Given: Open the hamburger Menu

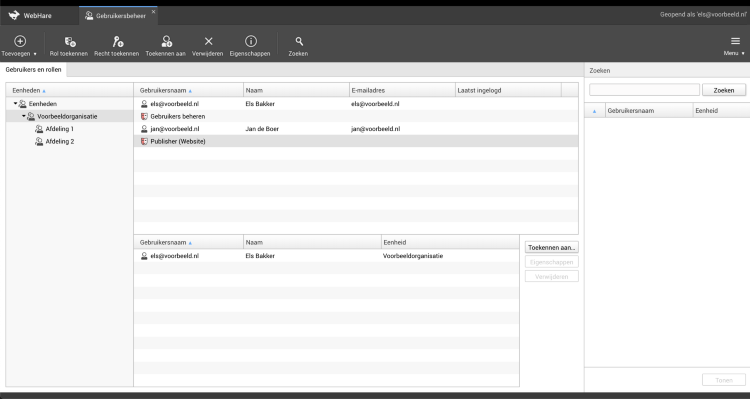Looking at the screenshot, I should (x=735, y=46).
